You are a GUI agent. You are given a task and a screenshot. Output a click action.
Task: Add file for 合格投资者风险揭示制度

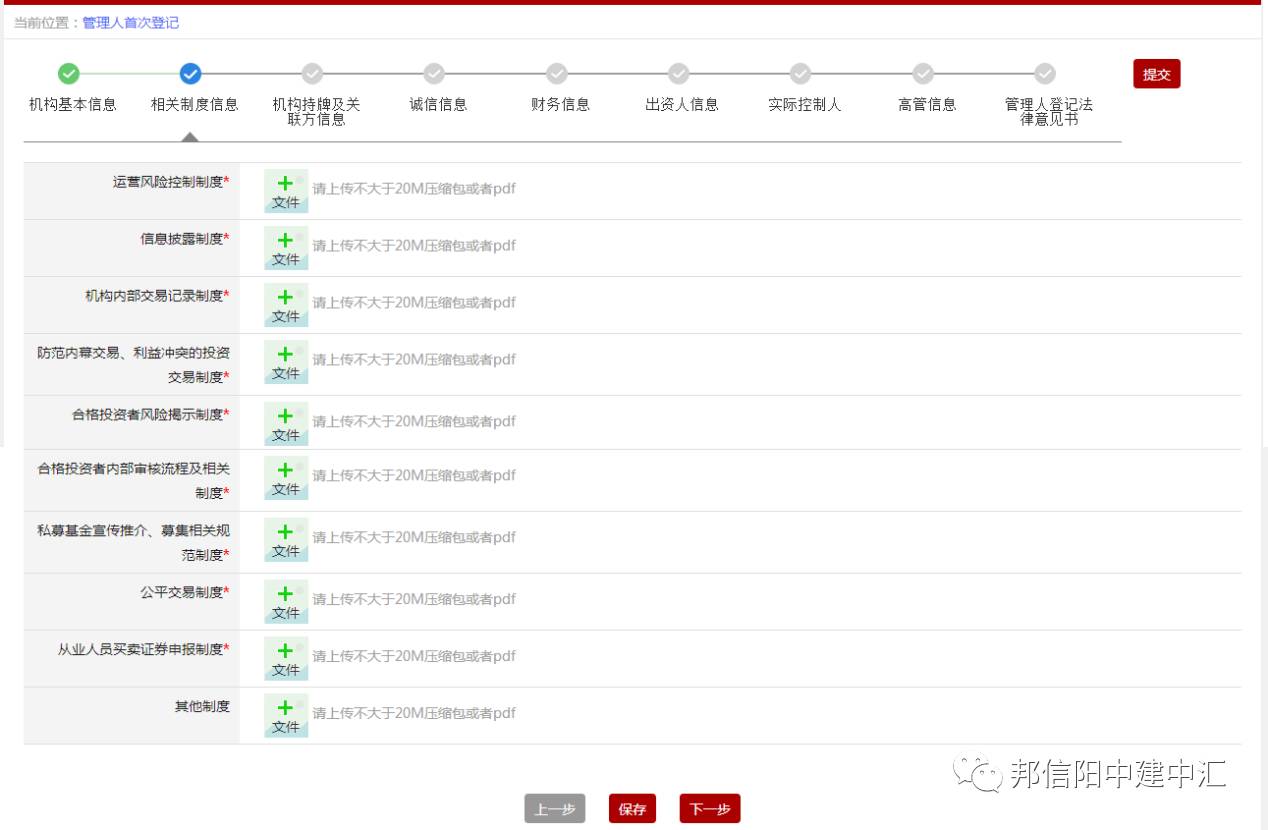(x=286, y=424)
